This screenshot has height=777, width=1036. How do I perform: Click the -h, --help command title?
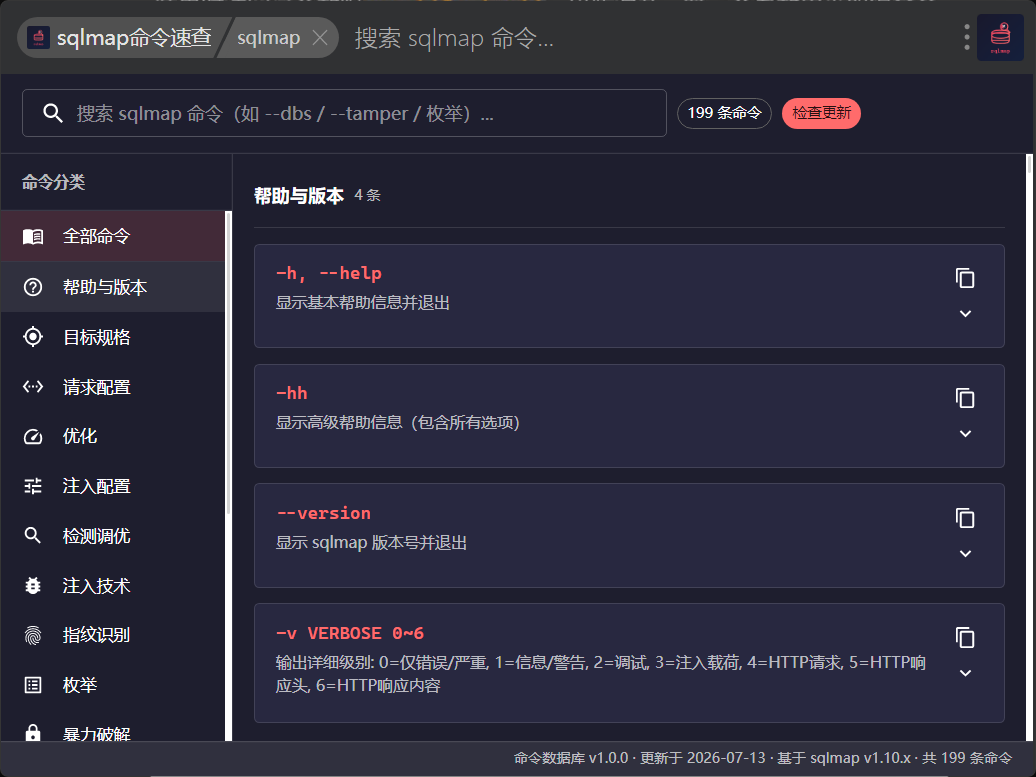[328, 274]
